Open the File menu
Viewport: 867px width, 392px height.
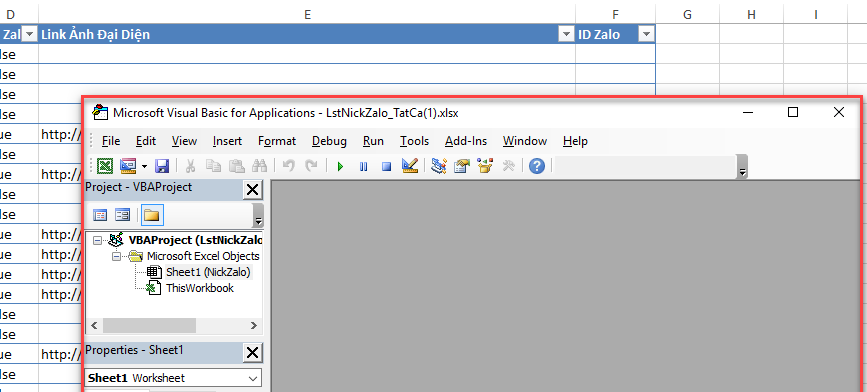point(111,142)
